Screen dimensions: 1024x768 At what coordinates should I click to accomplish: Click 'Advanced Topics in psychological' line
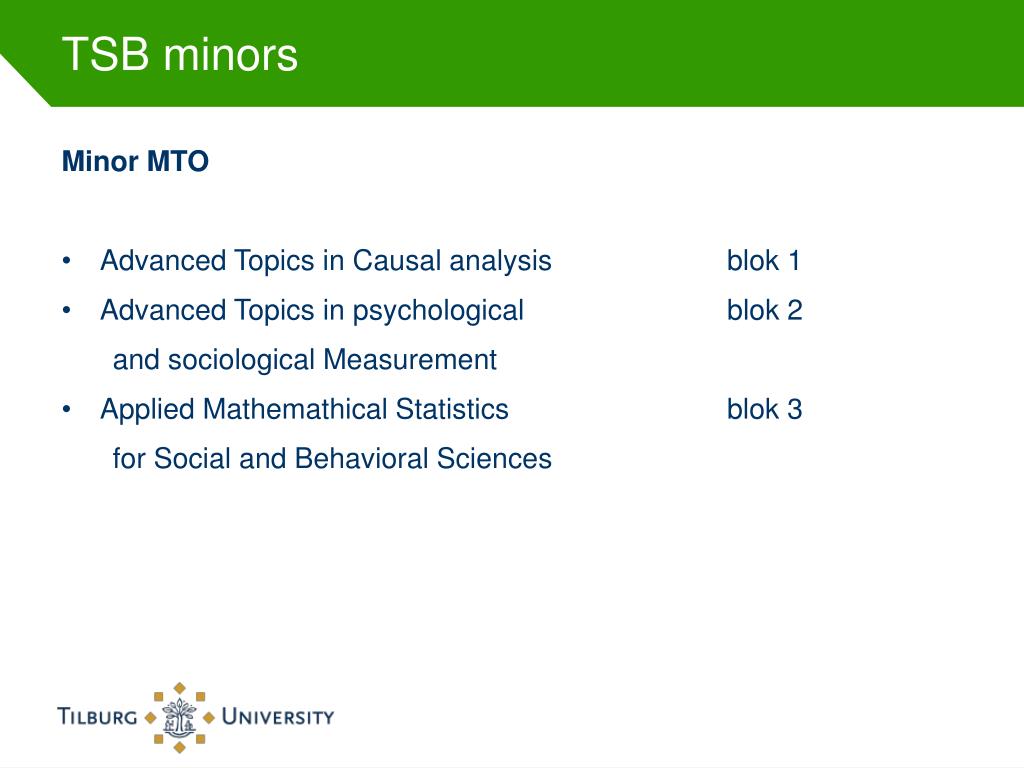point(312,311)
